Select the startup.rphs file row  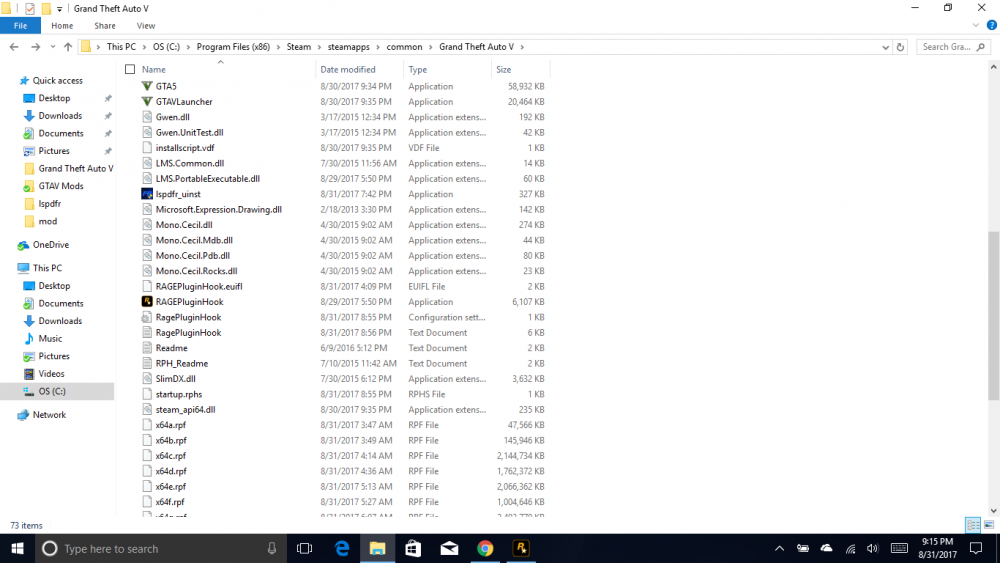344,394
